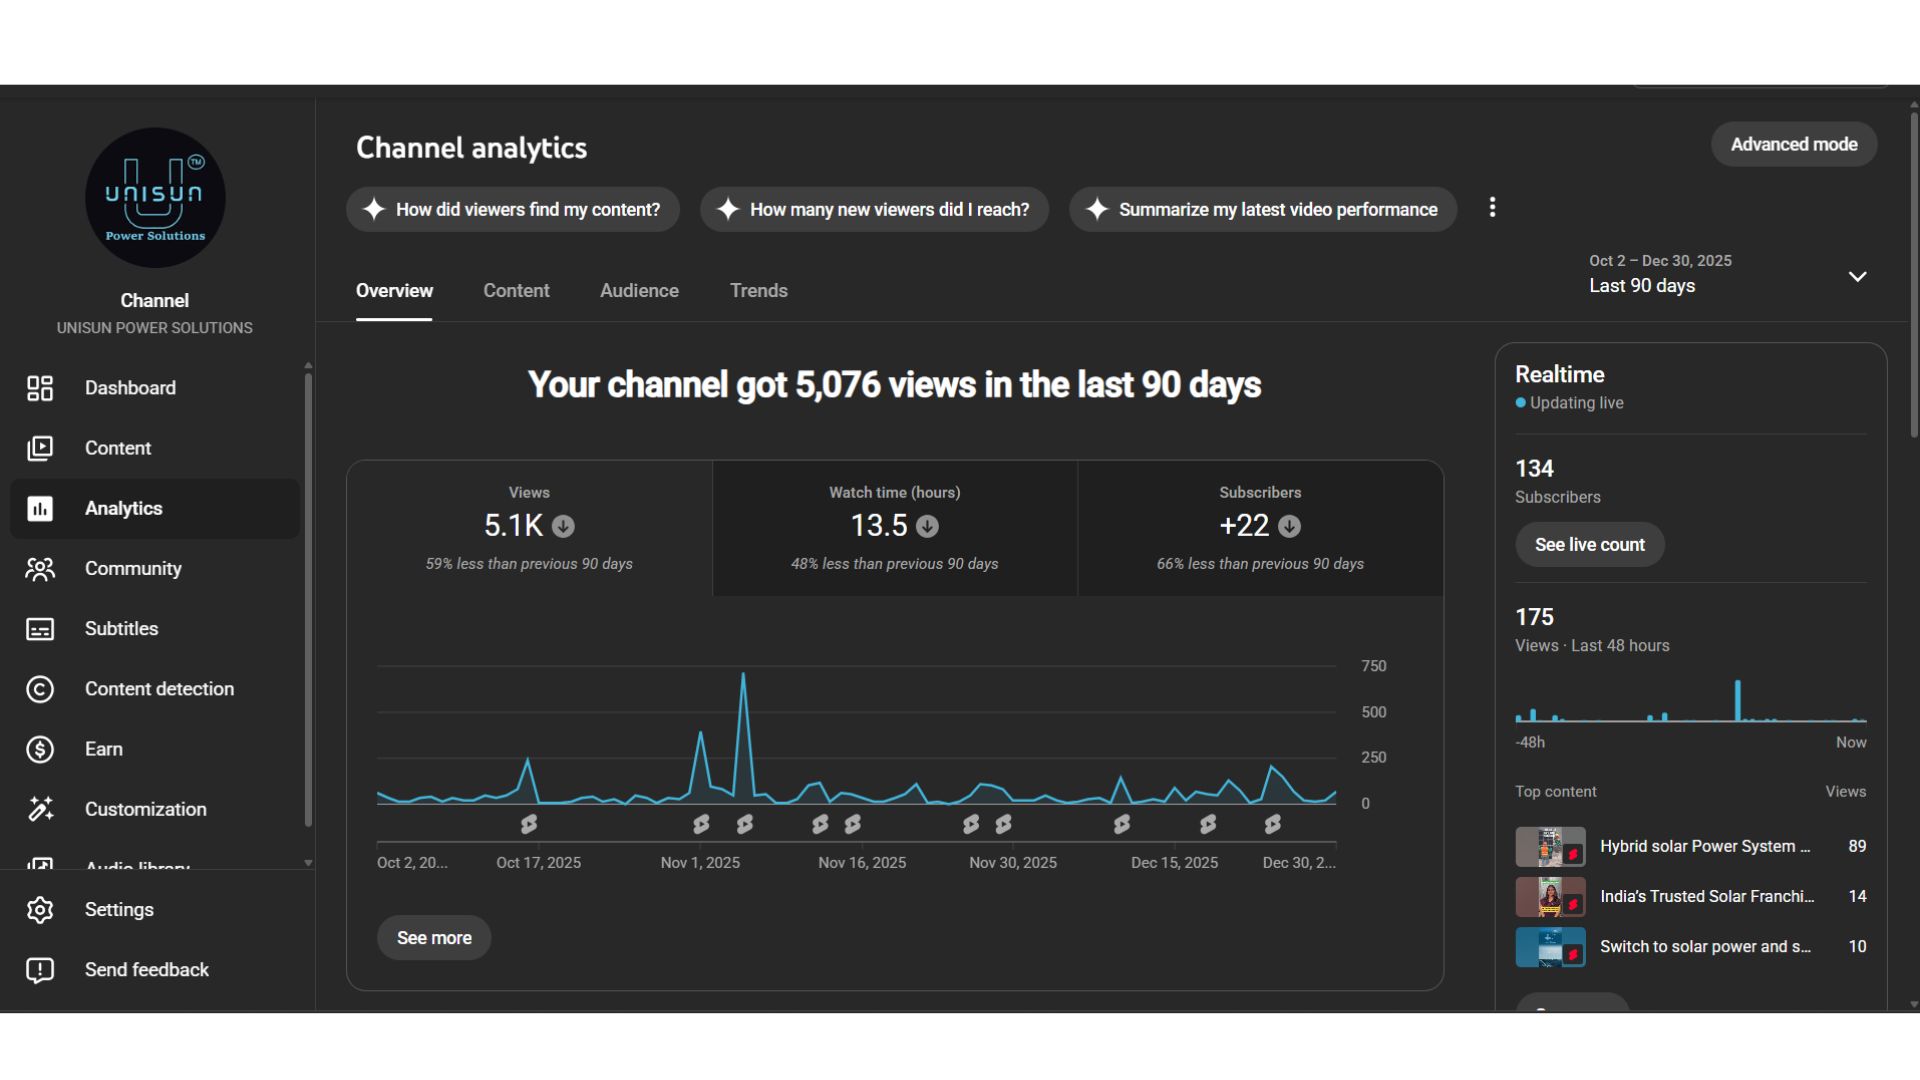Open the Content detection copyright icon
1920x1080 pixels.
coord(40,689)
